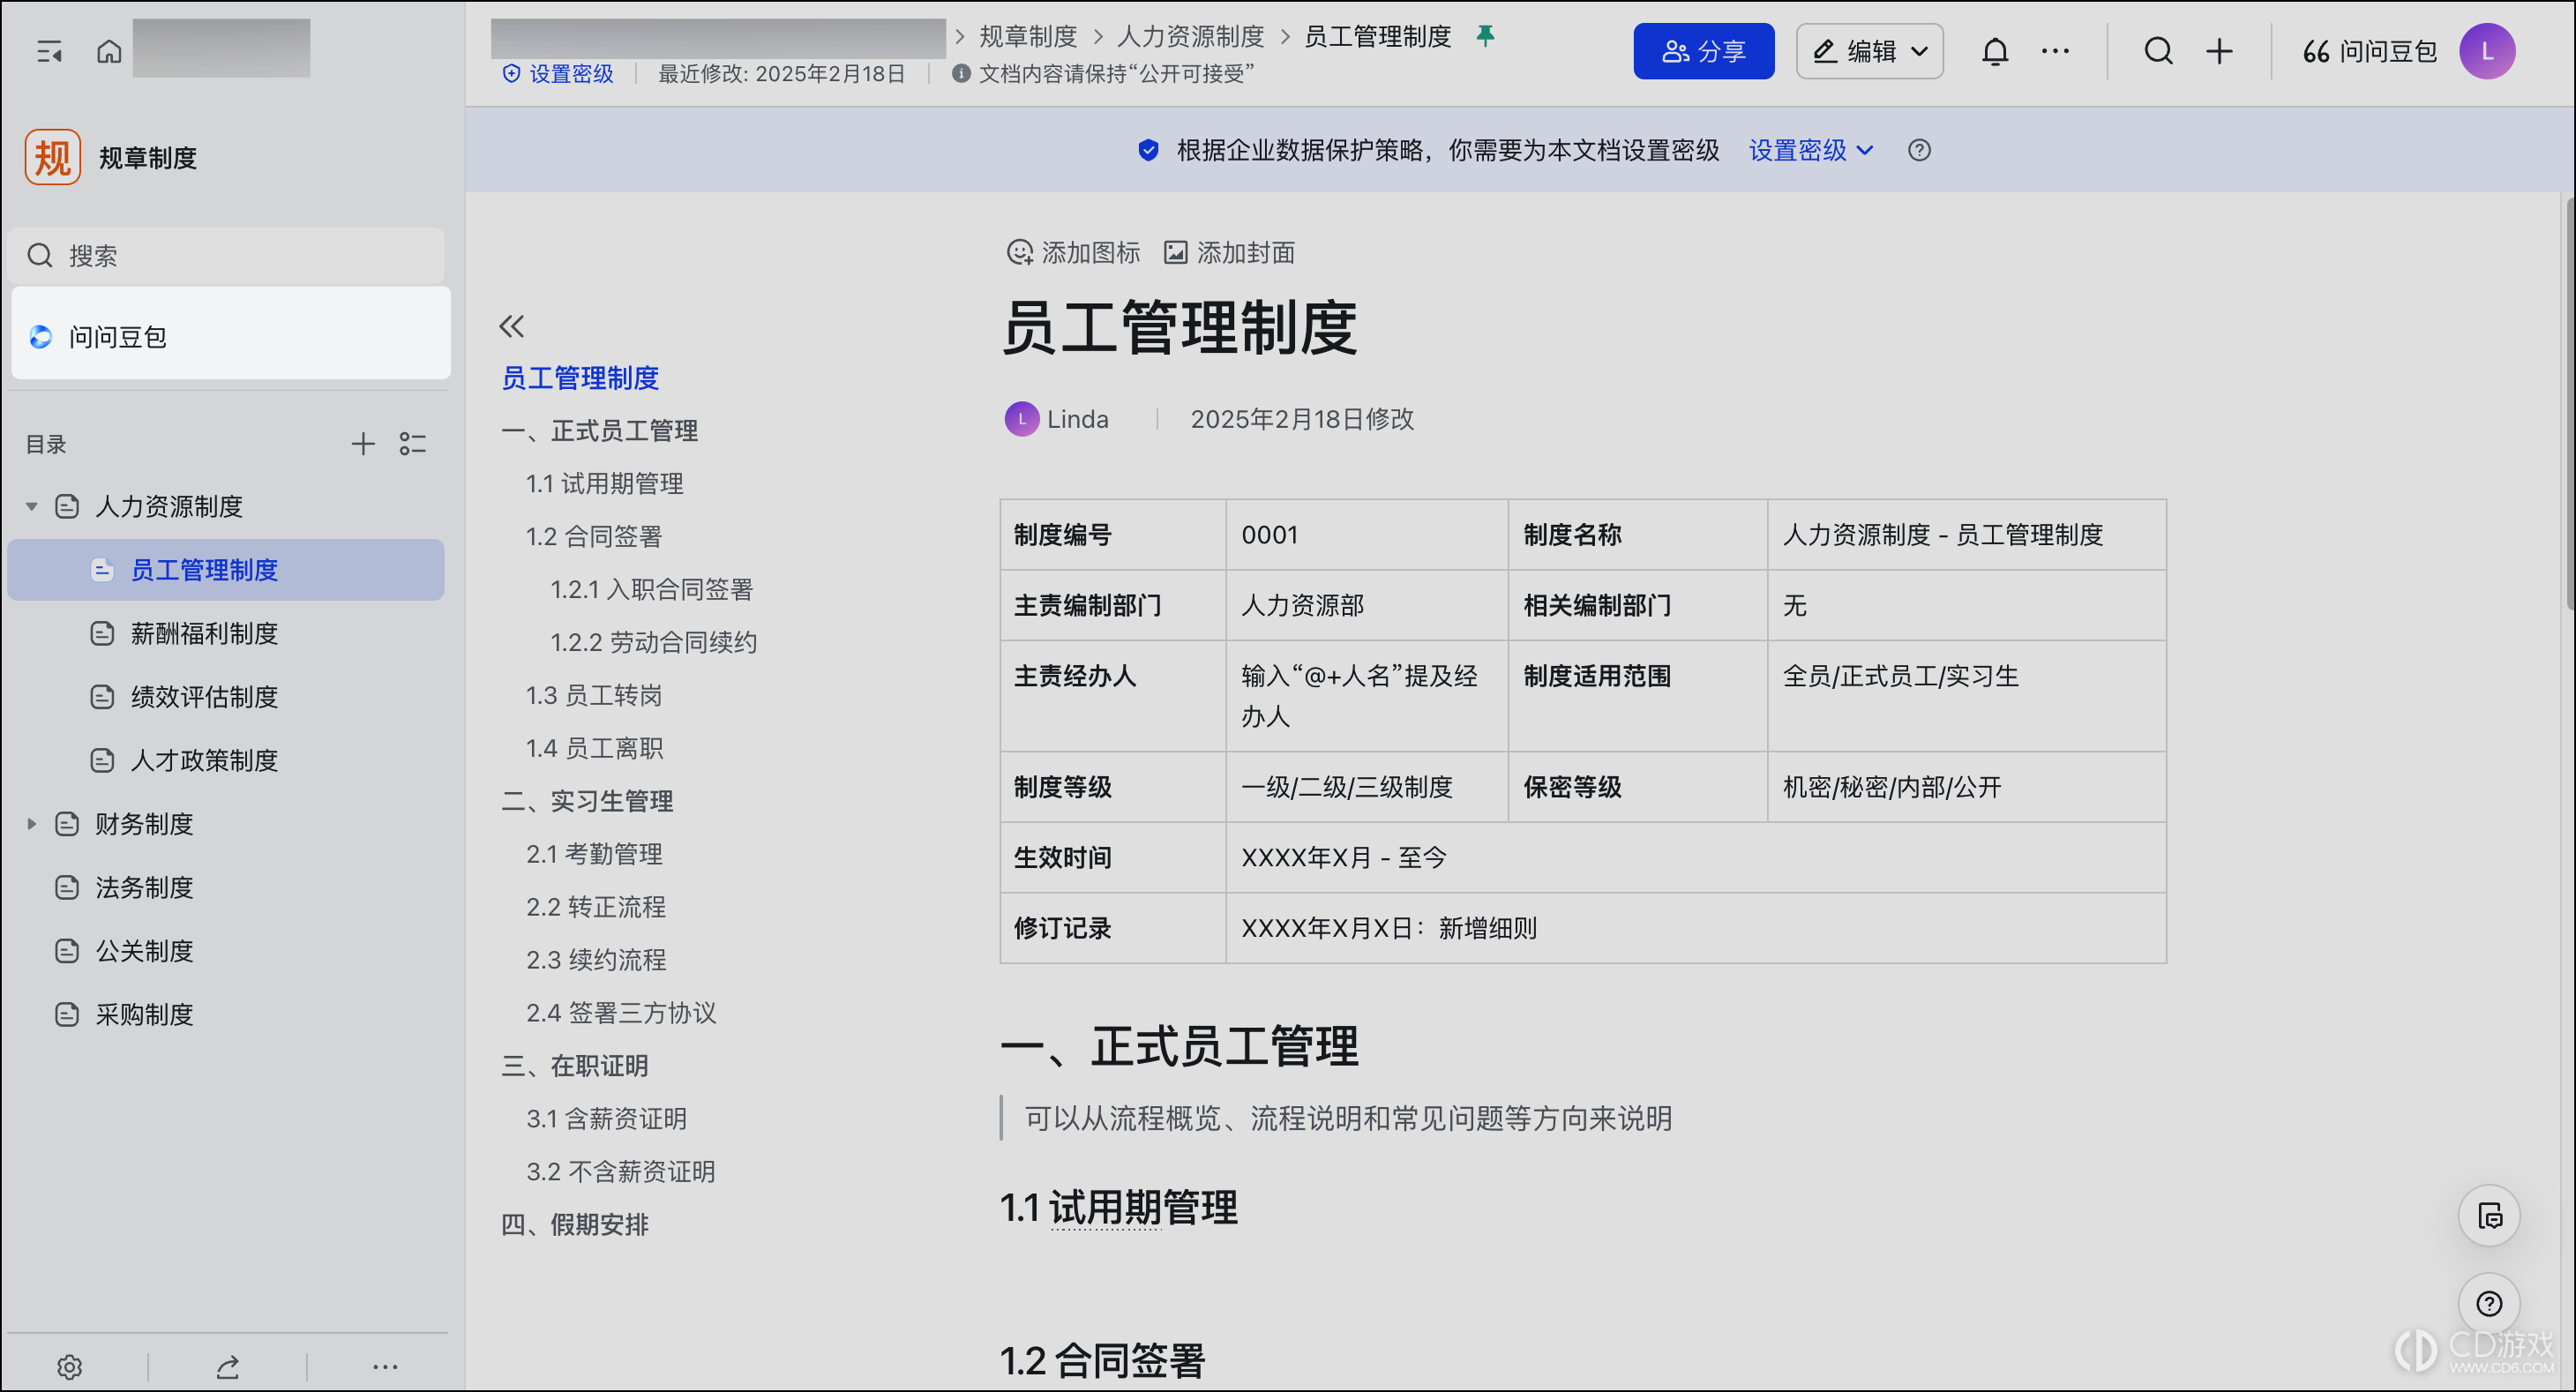Open the notifications bell

tap(1995, 51)
